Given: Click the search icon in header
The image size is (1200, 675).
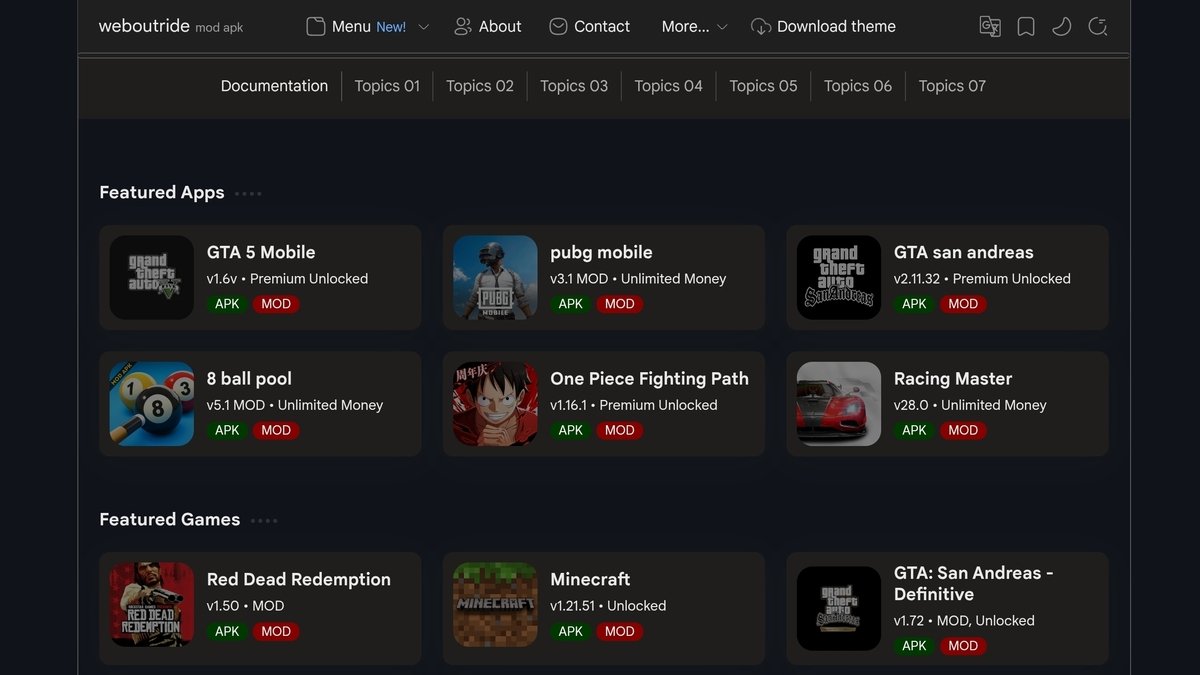Looking at the screenshot, I should coord(1097,27).
